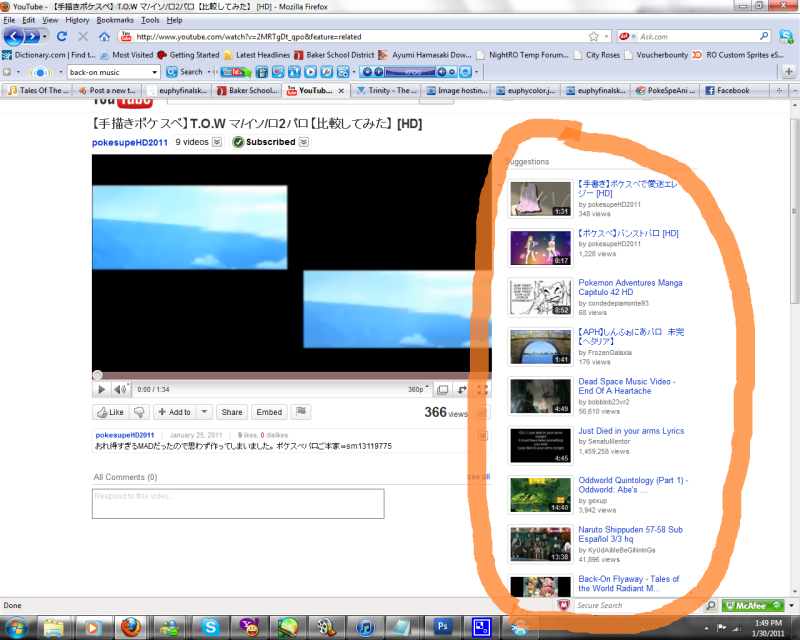800x640 pixels.
Task: Click the McAfee shield icon in status bar
Action: pos(563,605)
